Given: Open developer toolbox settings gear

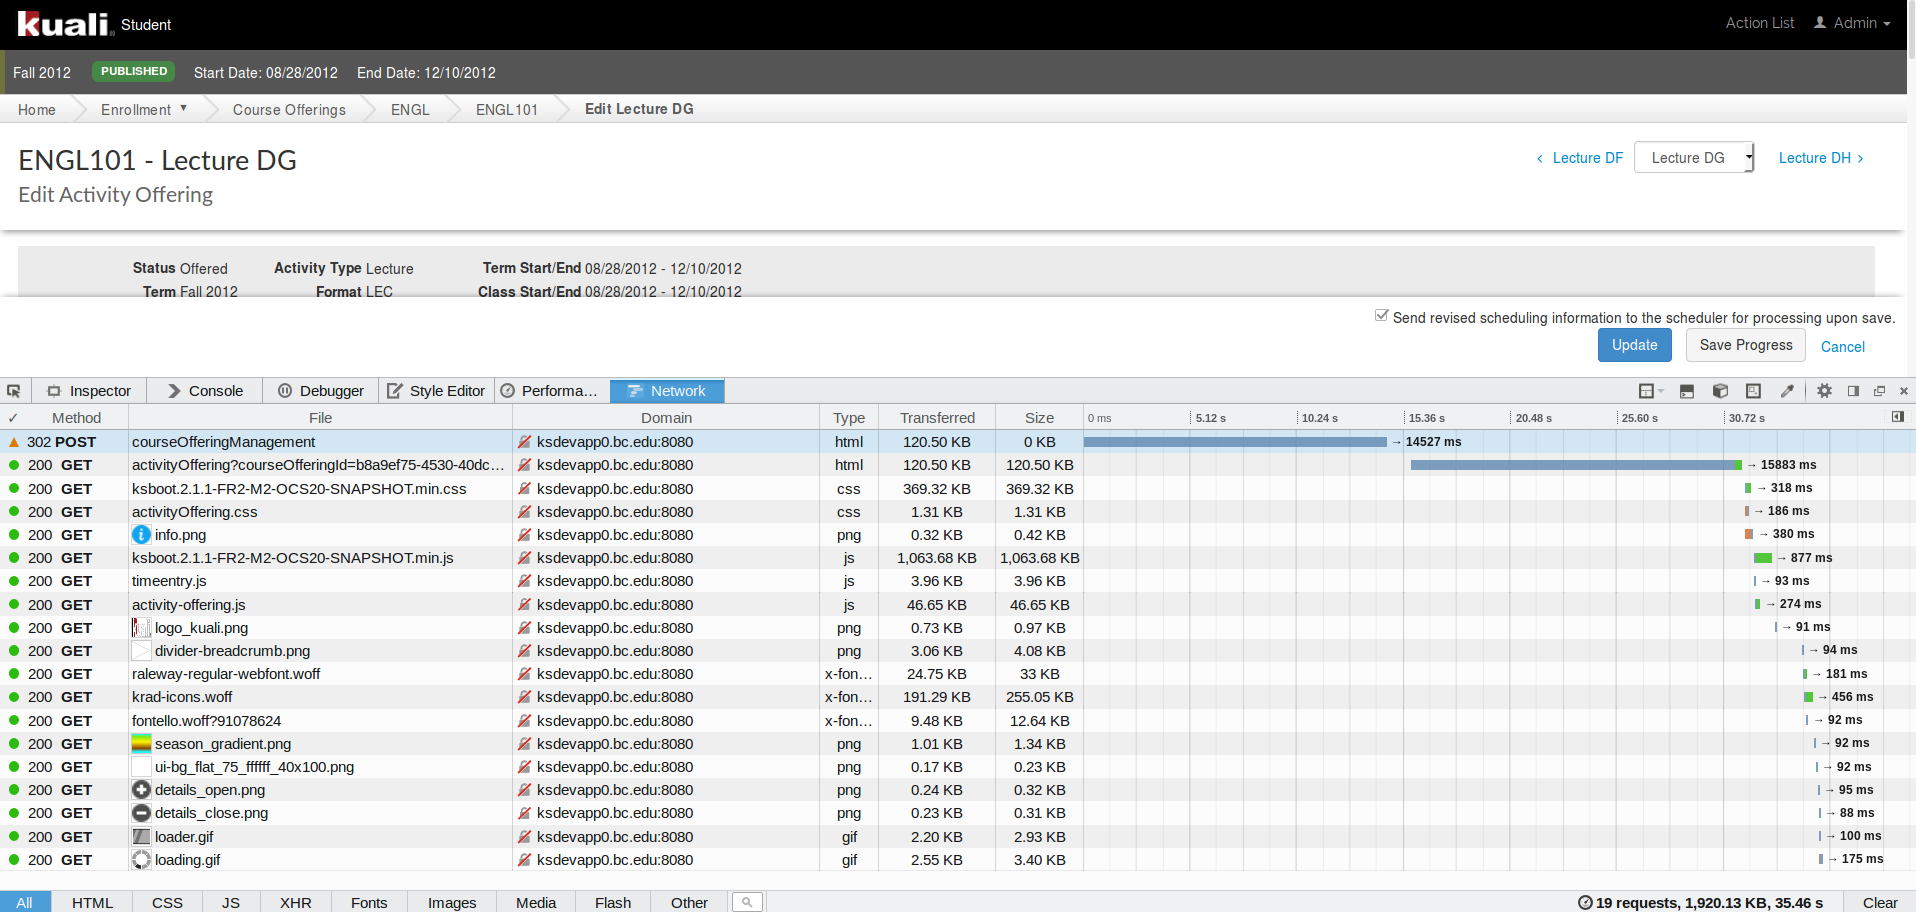Looking at the screenshot, I should pyautogui.click(x=1824, y=391).
